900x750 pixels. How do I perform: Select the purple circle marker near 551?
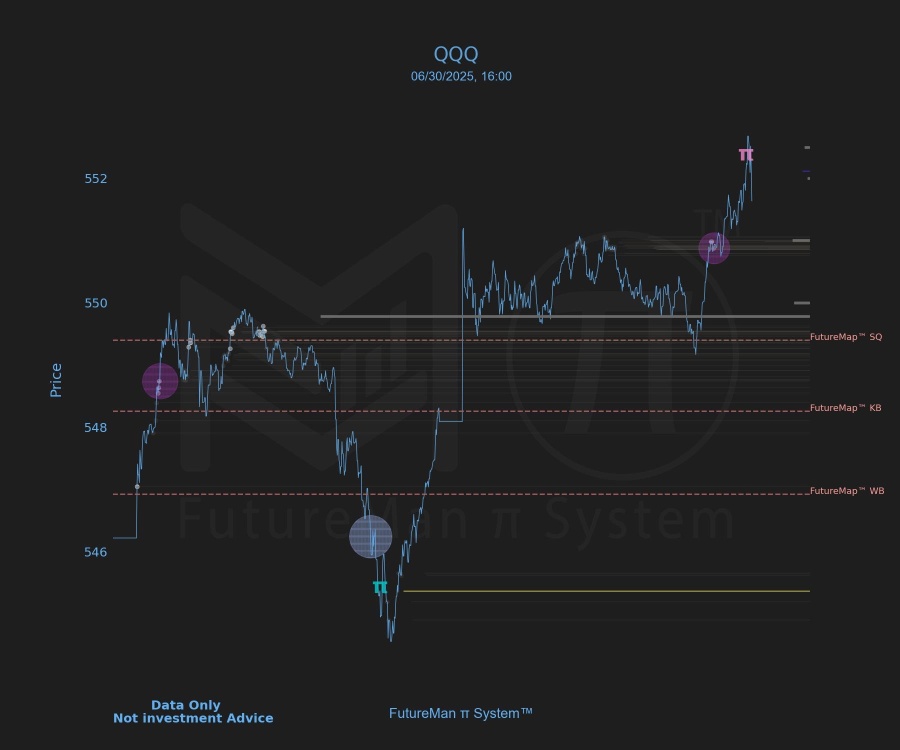[x=713, y=248]
